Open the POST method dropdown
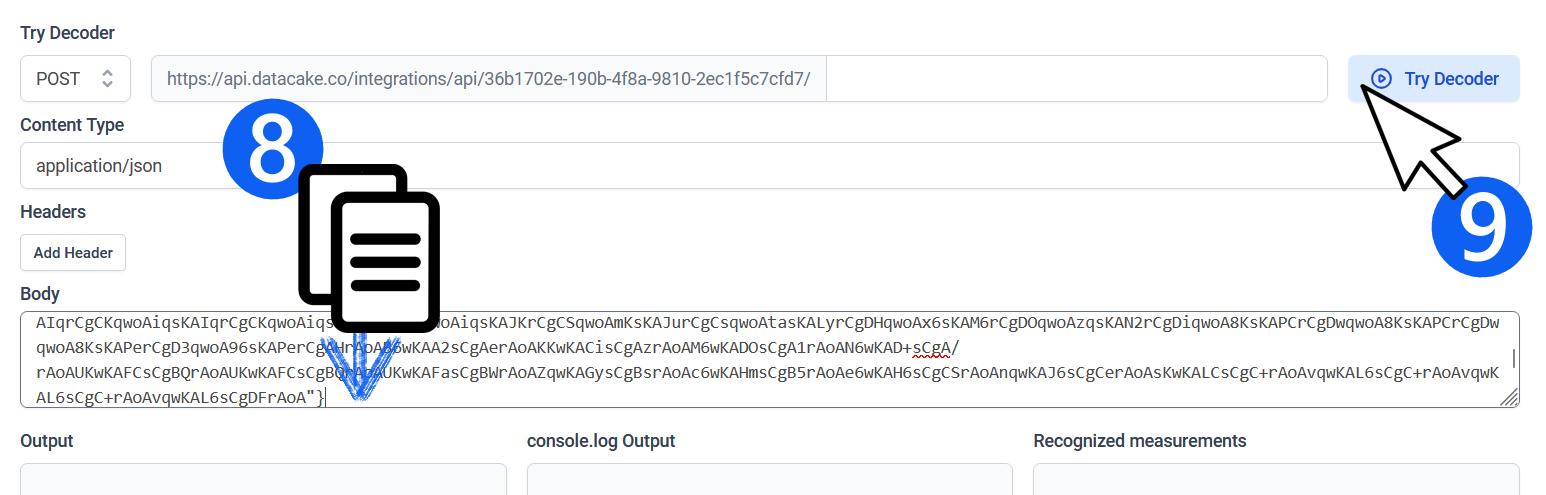Image resolution: width=1546 pixels, height=495 pixels. 75,78
